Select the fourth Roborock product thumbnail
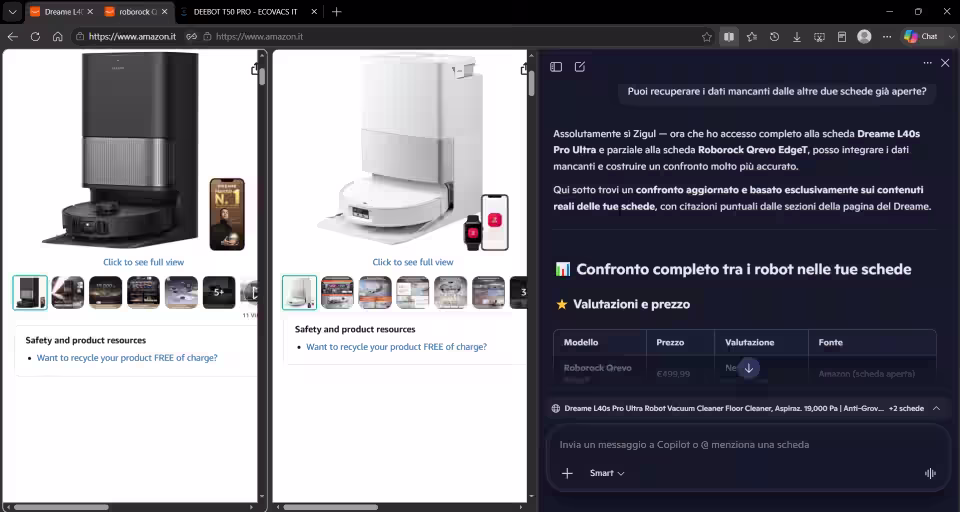960x512 pixels. tap(413, 293)
